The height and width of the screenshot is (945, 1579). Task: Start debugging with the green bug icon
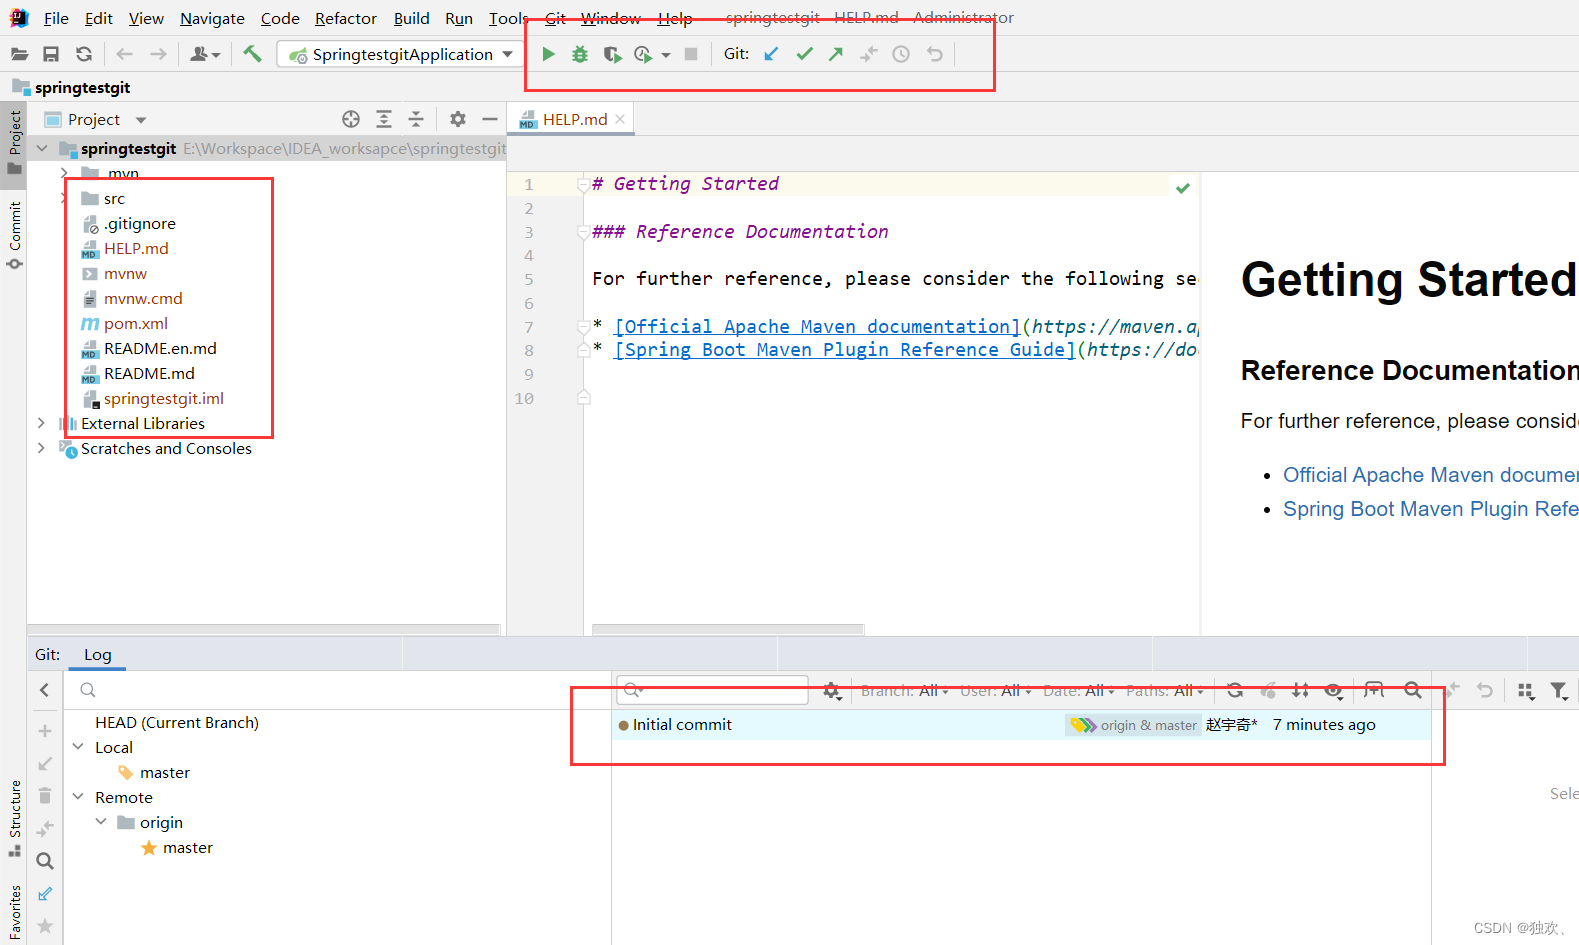tap(580, 54)
